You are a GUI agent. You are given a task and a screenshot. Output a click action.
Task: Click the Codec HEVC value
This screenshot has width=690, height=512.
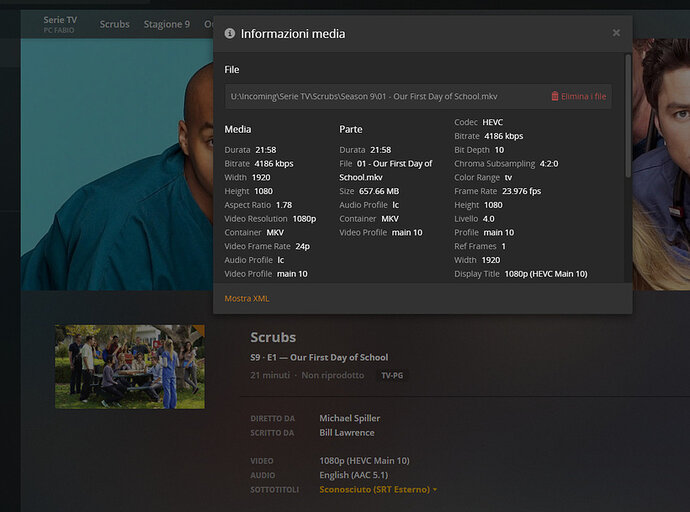coord(492,122)
